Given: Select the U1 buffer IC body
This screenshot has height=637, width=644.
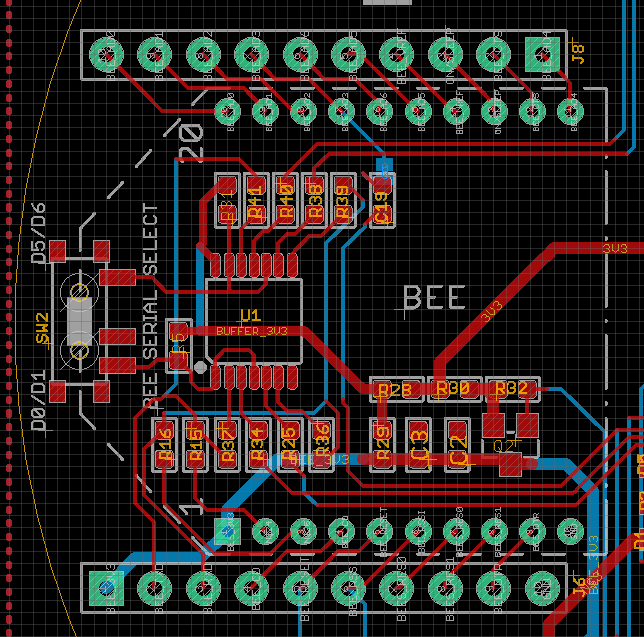Looking at the screenshot, I should point(254,321).
